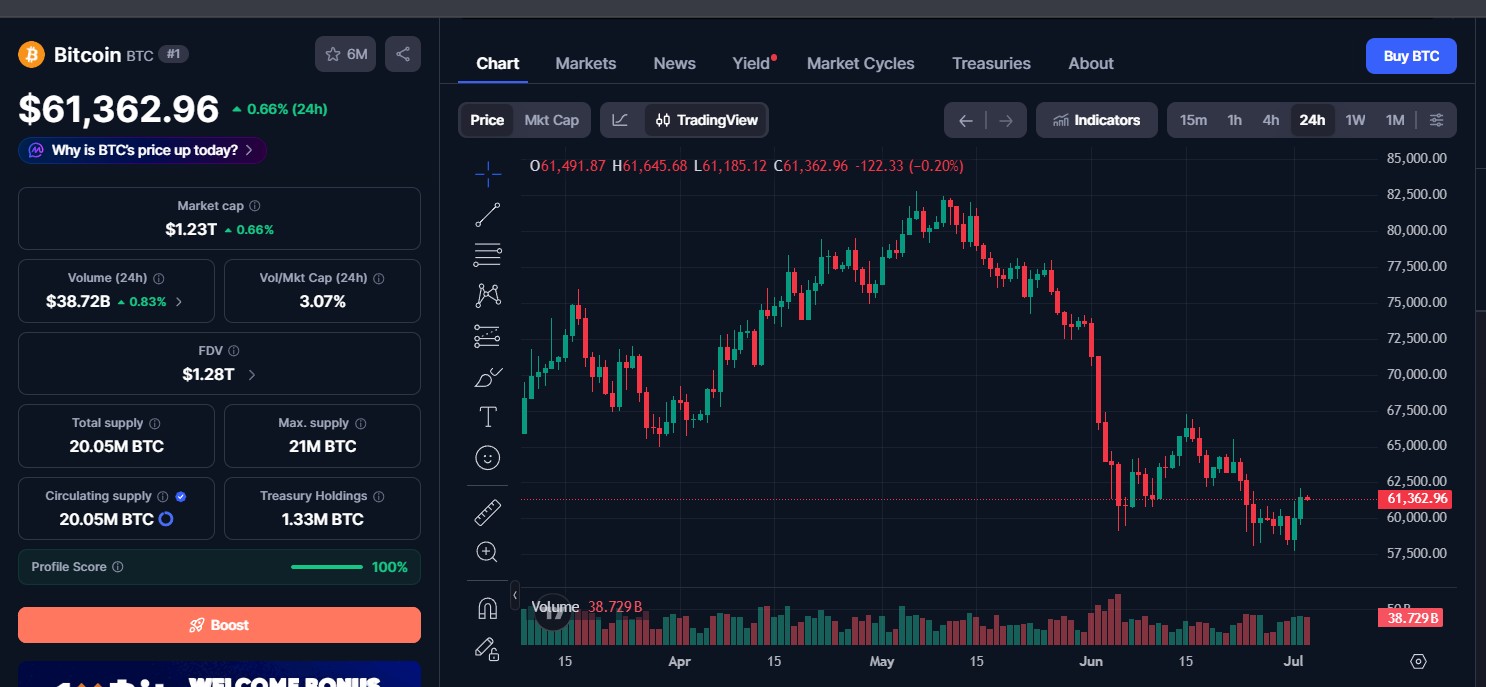Viewport: 1486px width, 687px height.
Task: Show Total supply info icon
Action: click(x=154, y=423)
